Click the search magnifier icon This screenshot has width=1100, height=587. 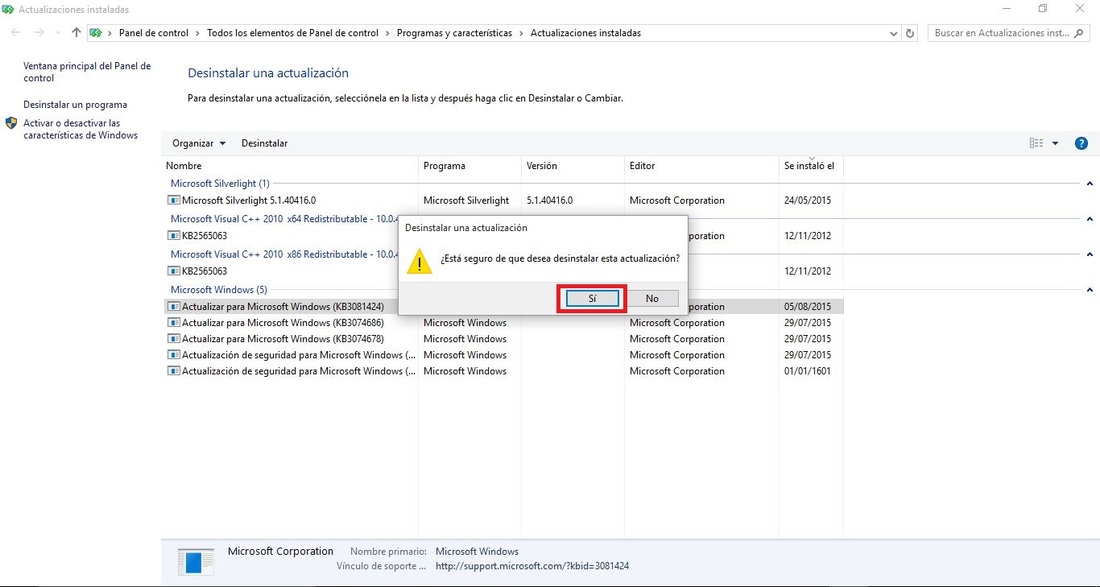tap(1079, 33)
